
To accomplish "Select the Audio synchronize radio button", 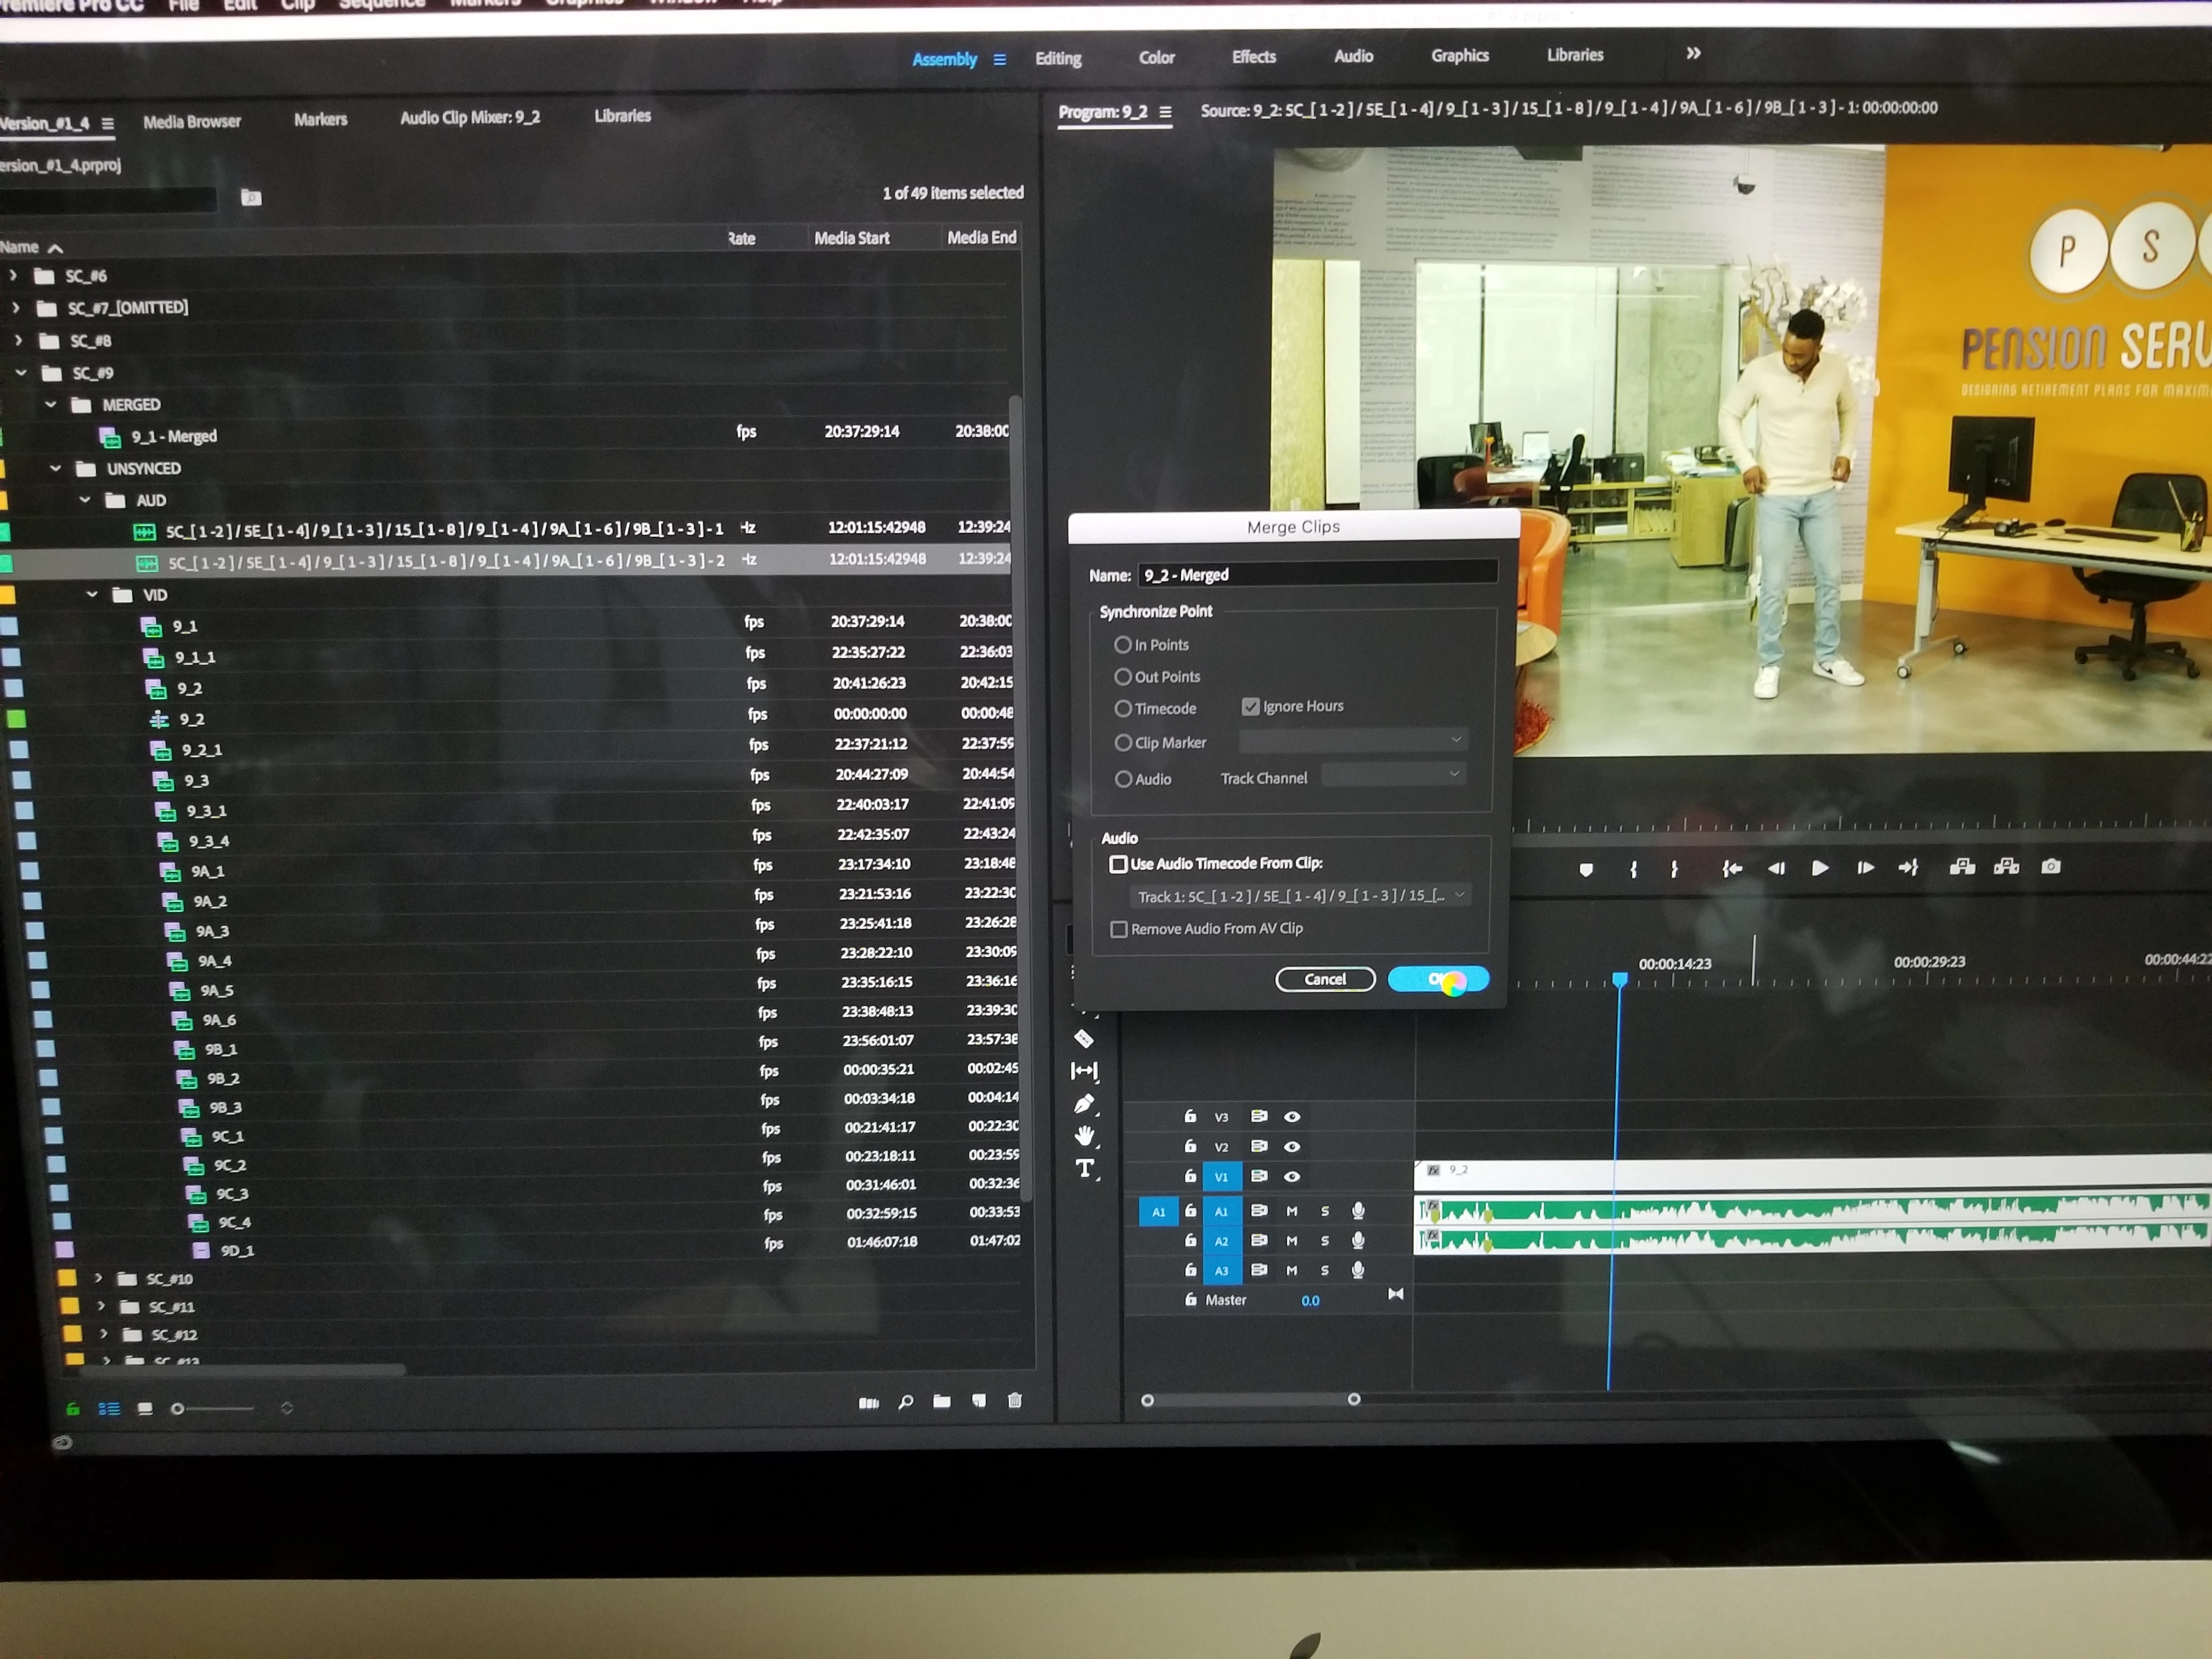I will [1123, 779].
